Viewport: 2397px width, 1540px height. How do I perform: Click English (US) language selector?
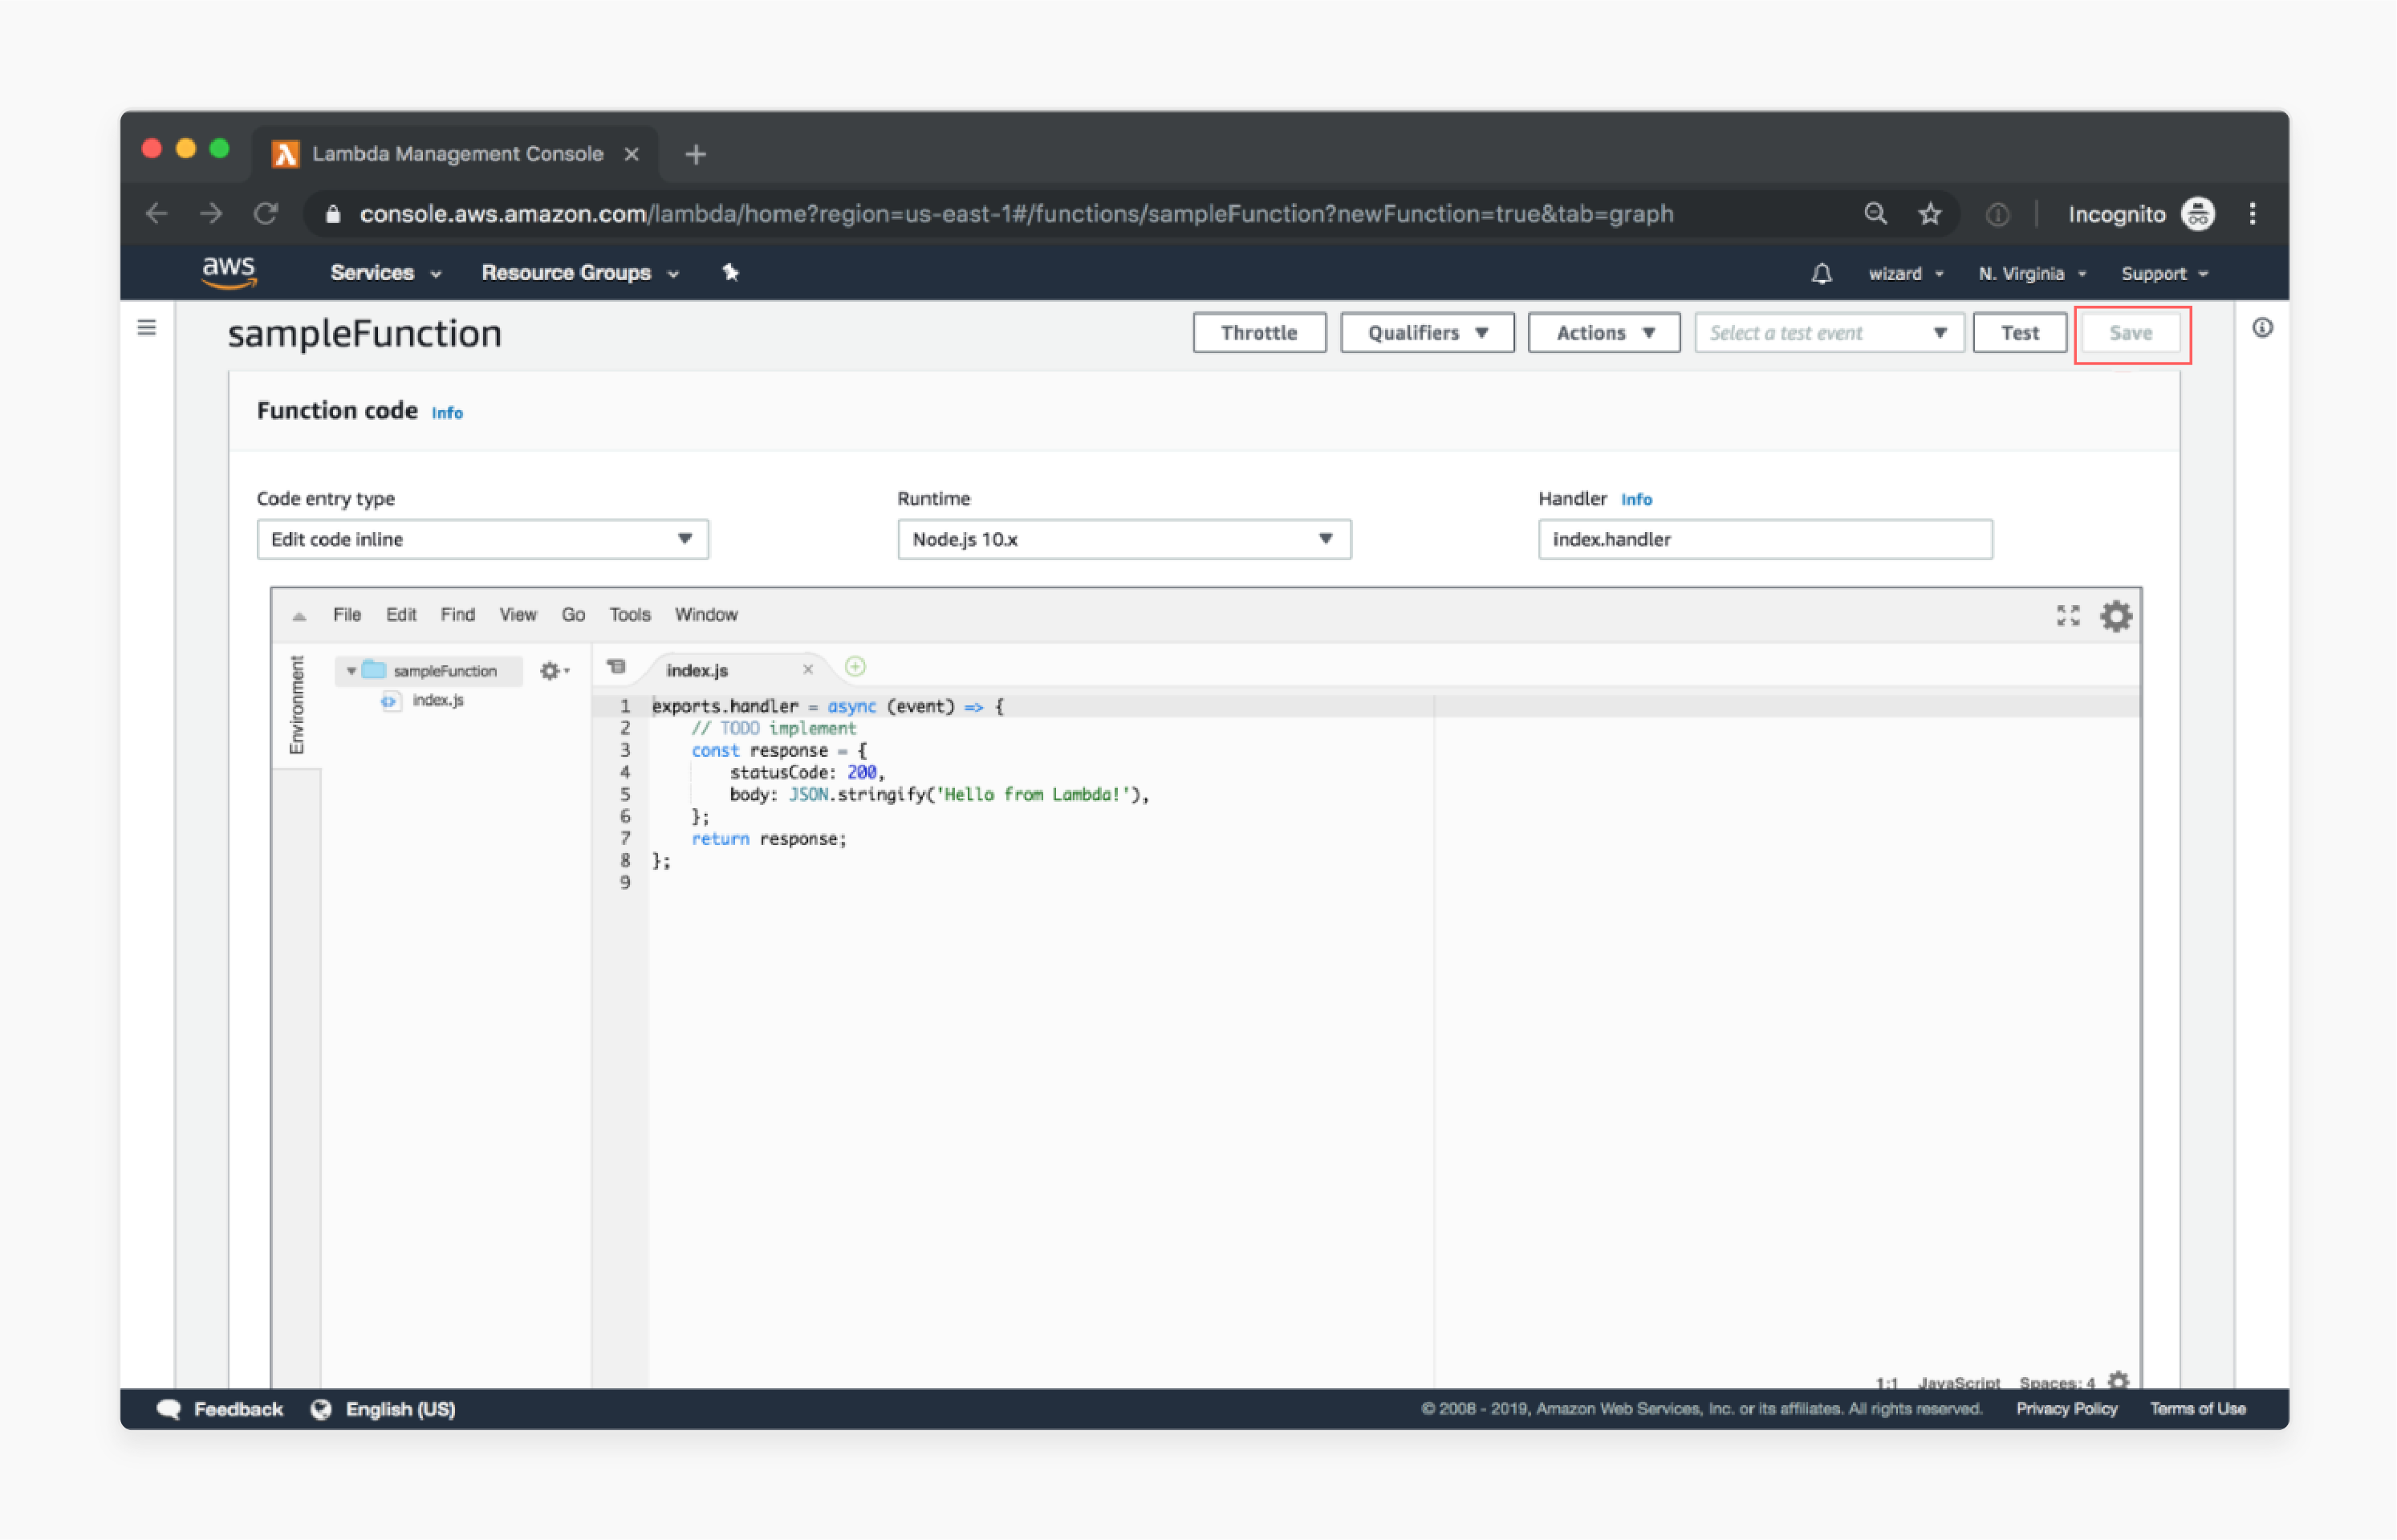(x=400, y=1409)
